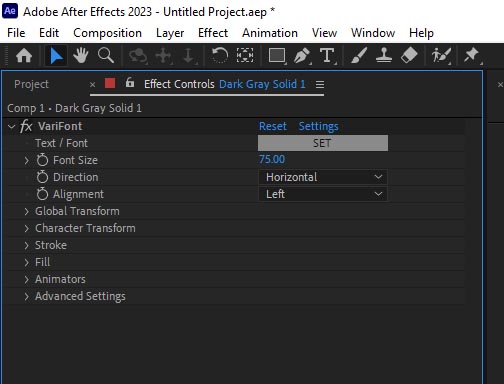
Task: Select the Text / Font property row
Action: [x=61, y=143]
